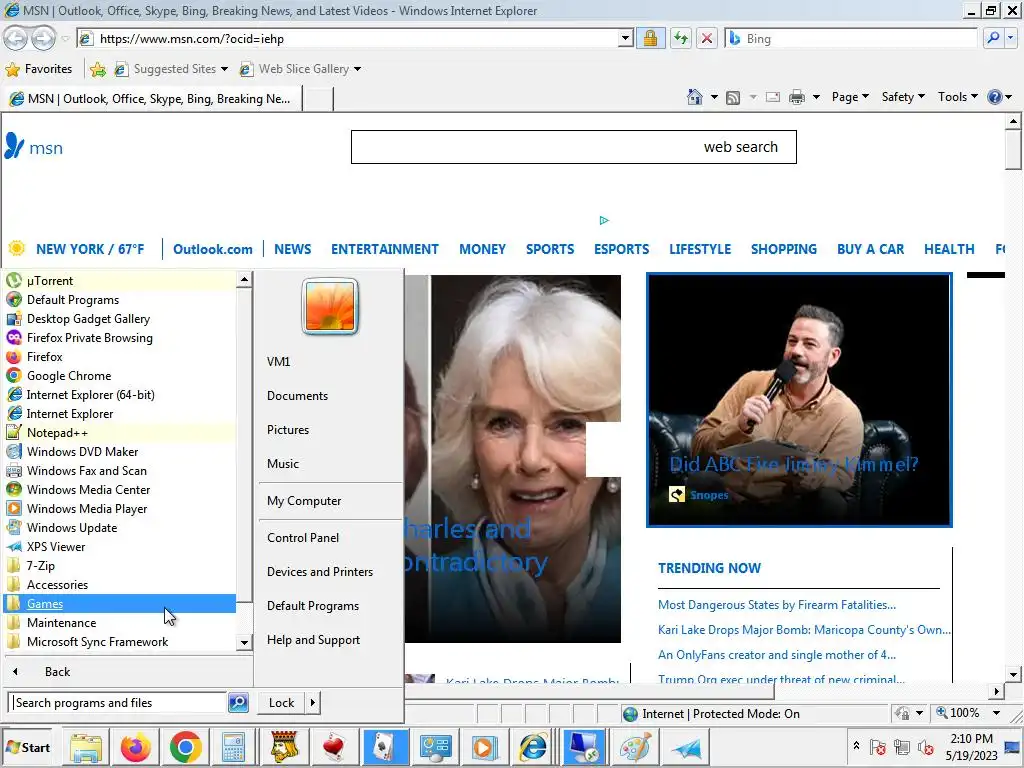Open the Web Slice Gallery dropdown
This screenshot has width=1024, height=768.
point(357,69)
